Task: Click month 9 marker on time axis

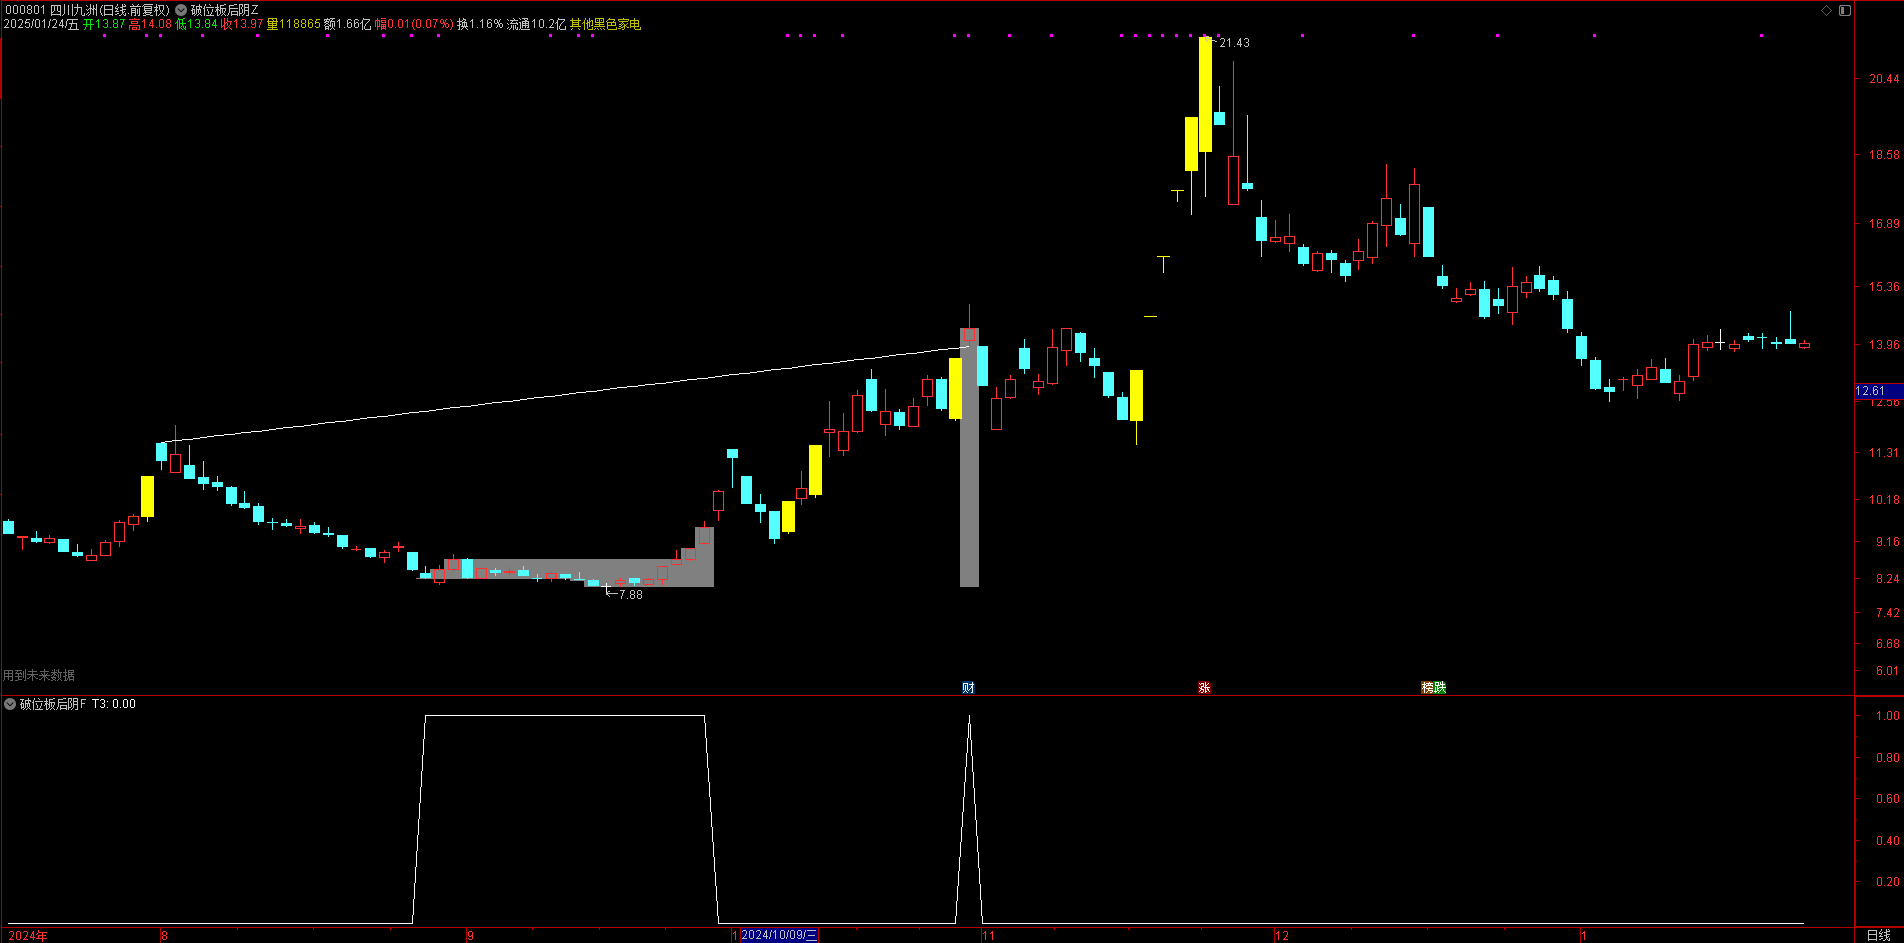Action: (x=470, y=936)
